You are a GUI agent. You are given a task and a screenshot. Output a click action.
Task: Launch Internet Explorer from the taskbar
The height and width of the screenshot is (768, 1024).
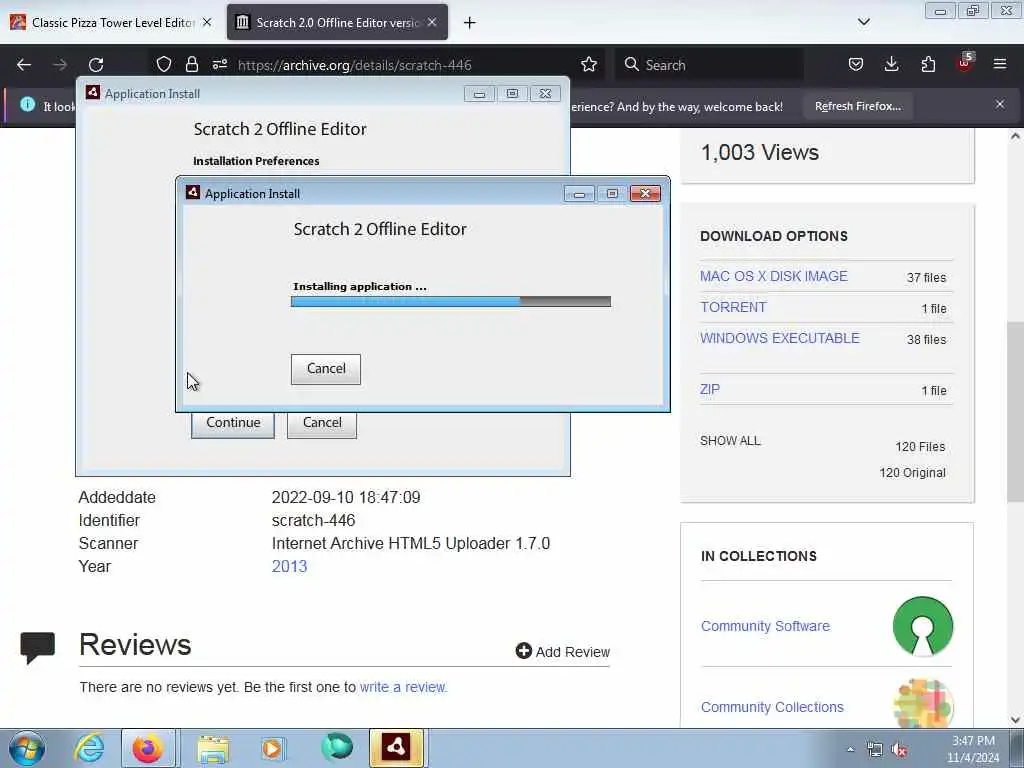click(x=89, y=748)
